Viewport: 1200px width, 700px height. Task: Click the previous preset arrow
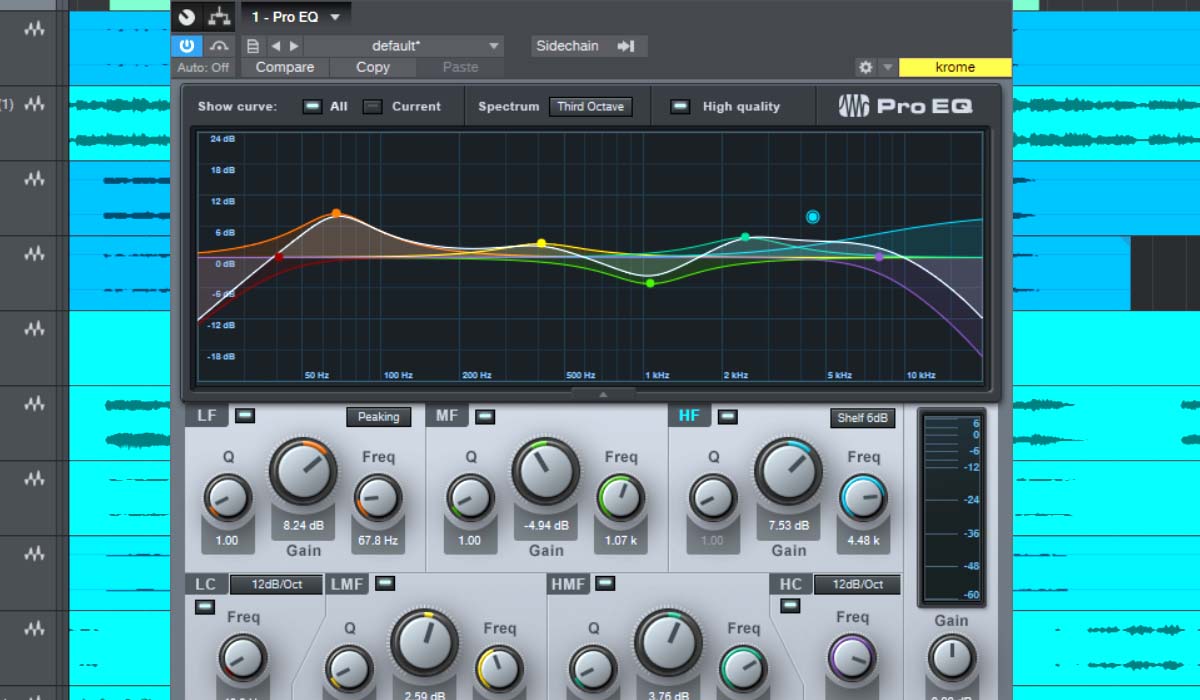pos(275,45)
